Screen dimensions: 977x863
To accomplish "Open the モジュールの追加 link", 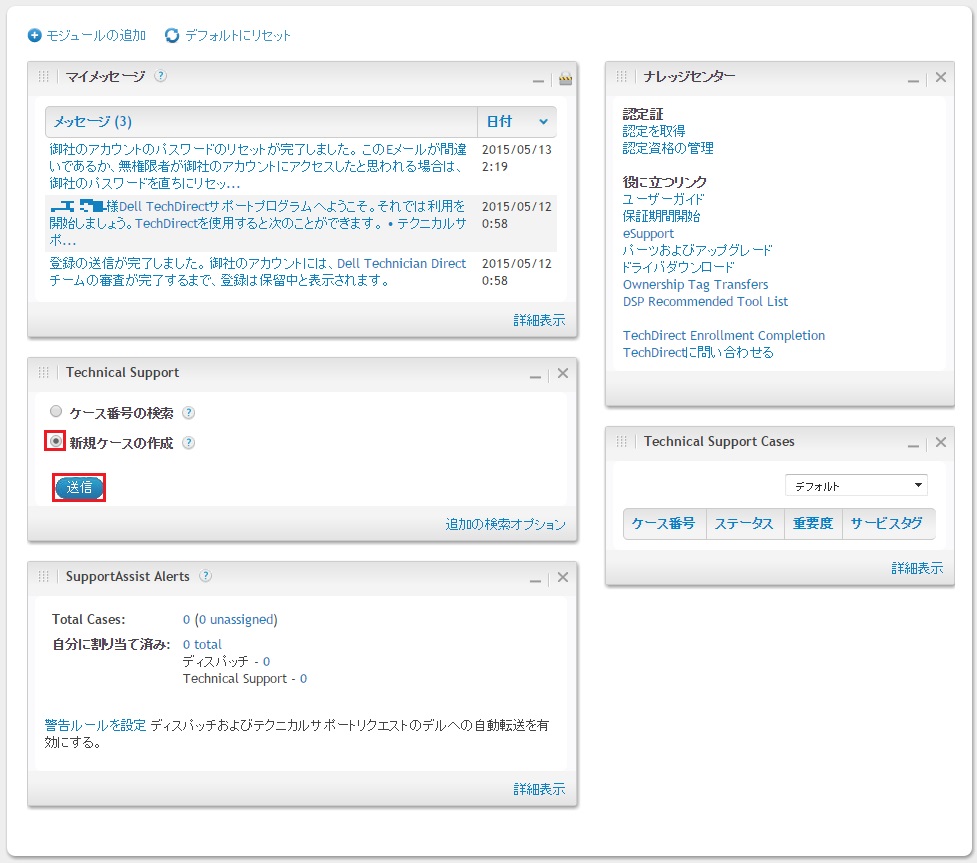I will (x=96, y=36).
